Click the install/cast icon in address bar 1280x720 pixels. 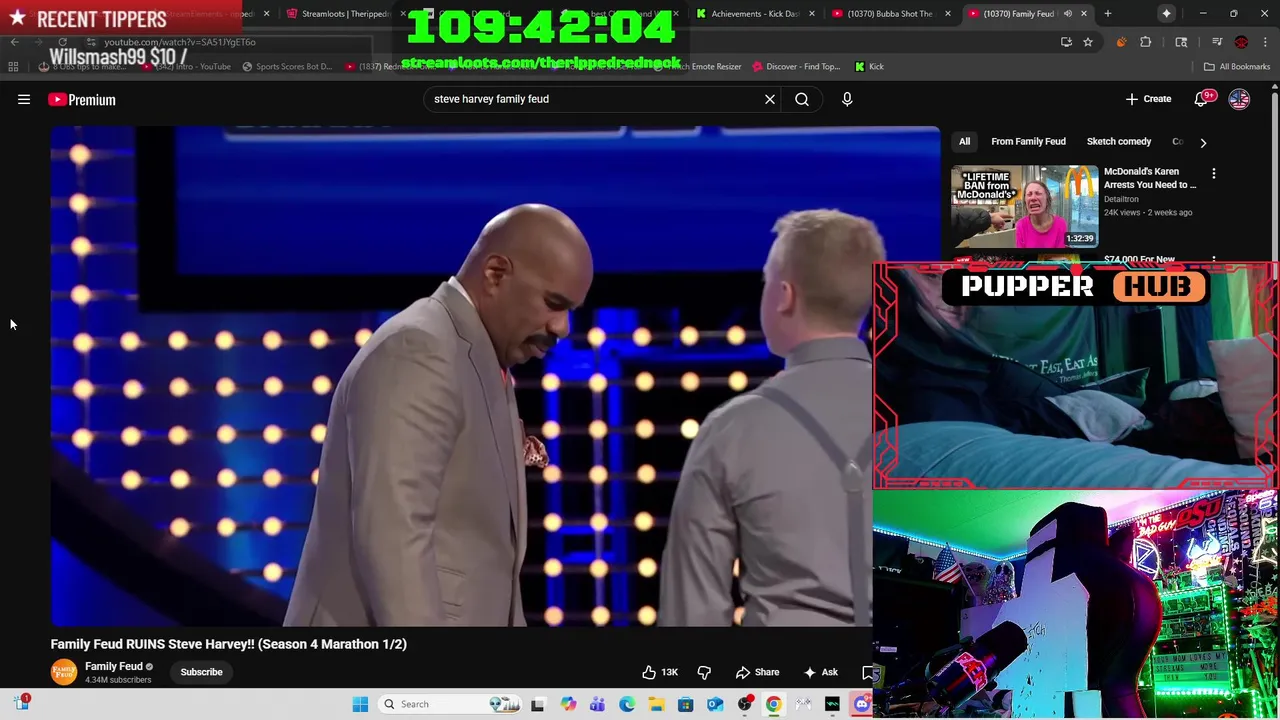pyautogui.click(x=1066, y=42)
